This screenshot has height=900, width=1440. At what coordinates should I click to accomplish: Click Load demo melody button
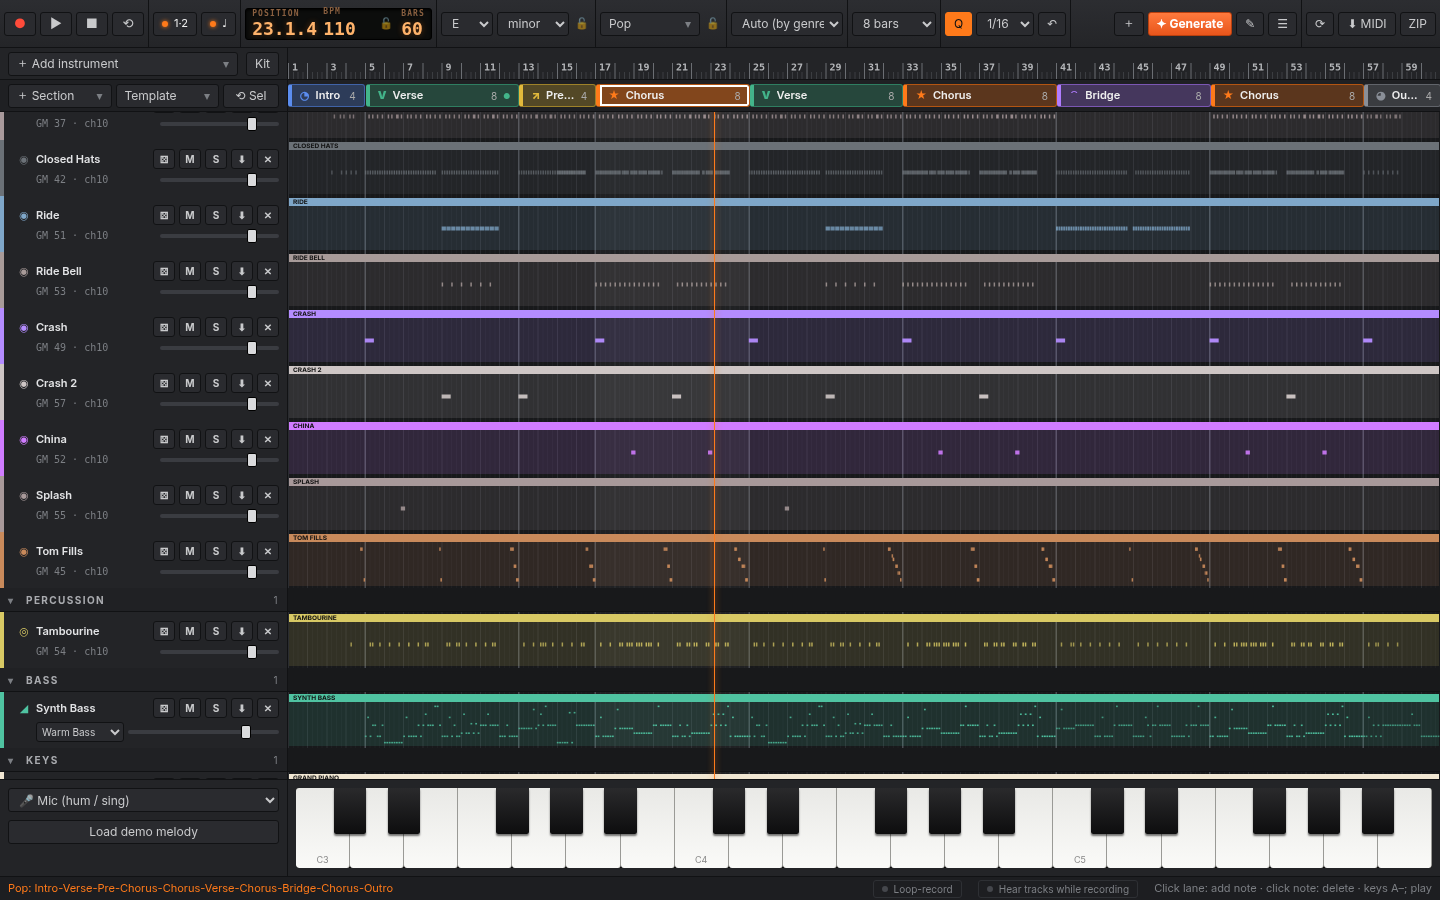click(143, 832)
